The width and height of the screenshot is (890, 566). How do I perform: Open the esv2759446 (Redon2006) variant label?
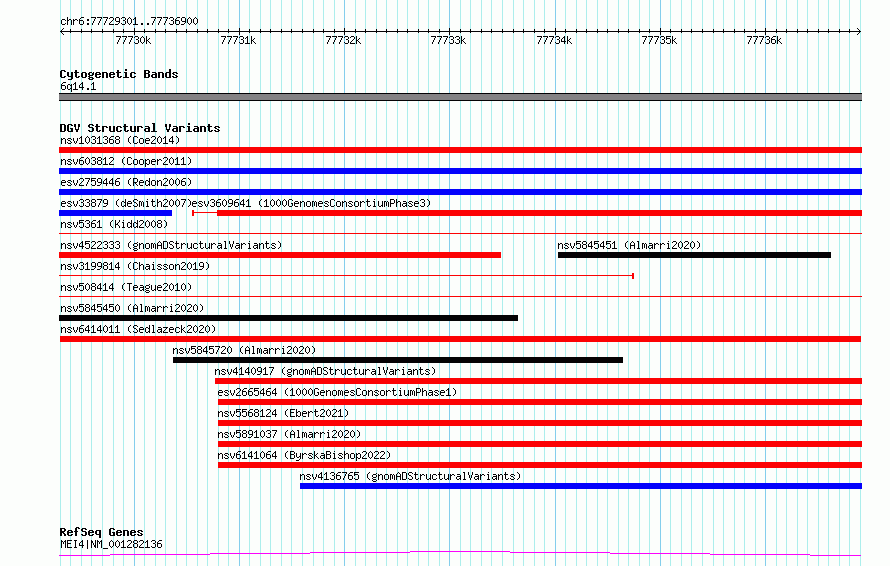pyautogui.click(x=126, y=182)
